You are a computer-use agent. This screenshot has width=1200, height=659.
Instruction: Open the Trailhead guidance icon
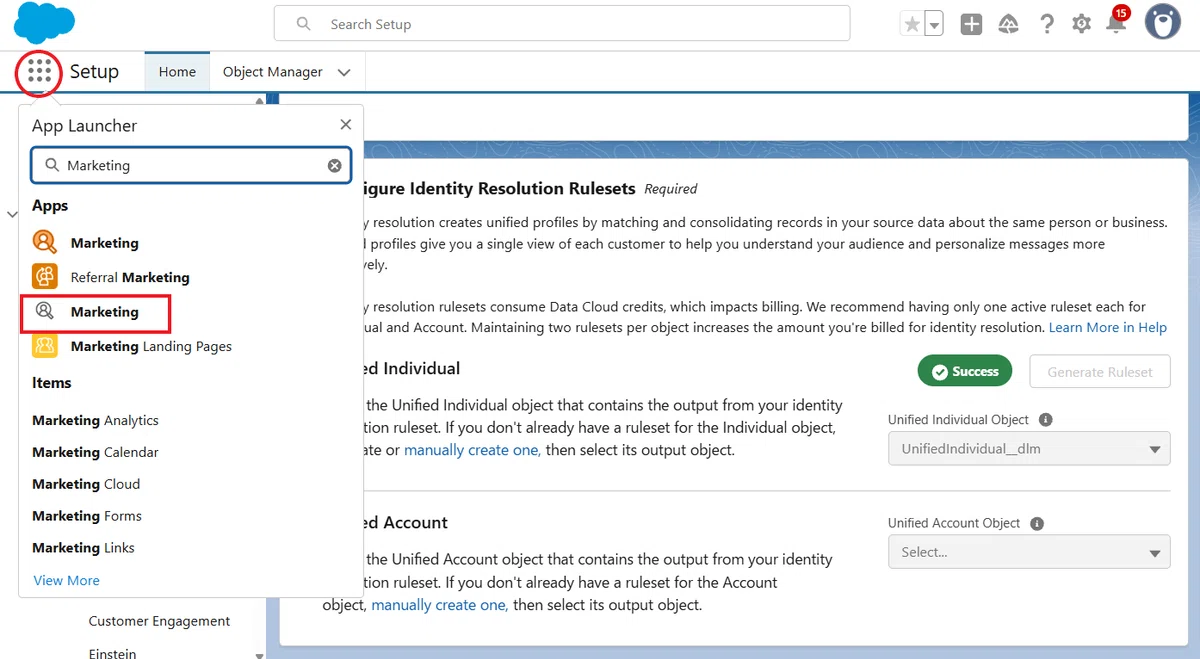pos(1009,24)
